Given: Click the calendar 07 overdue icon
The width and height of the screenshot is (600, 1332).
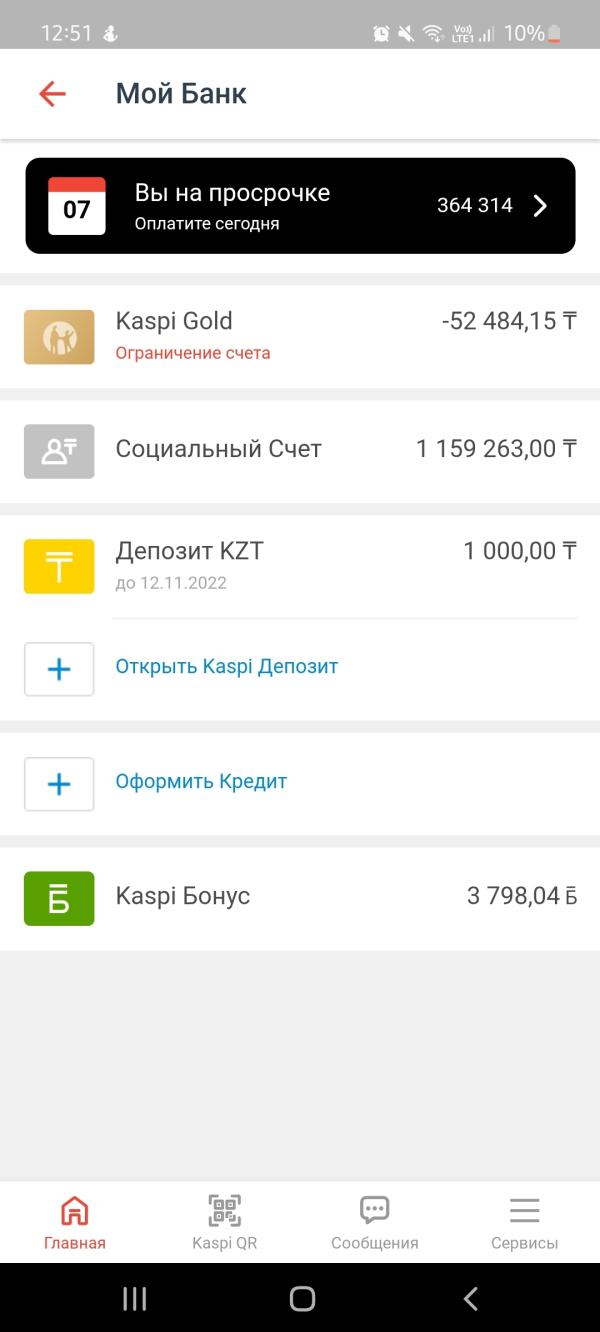Looking at the screenshot, I should (x=77, y=206).
